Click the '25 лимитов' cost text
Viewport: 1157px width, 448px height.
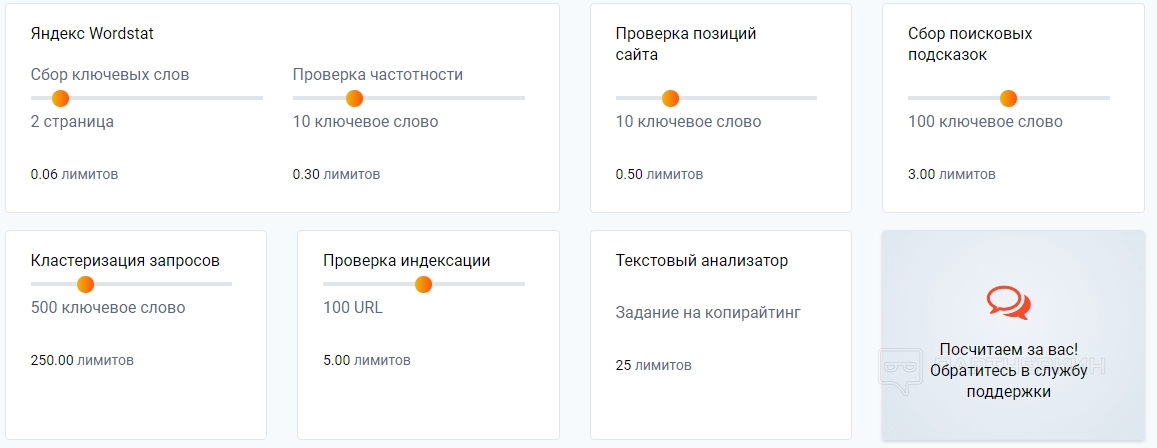click(x=653, y=365)
